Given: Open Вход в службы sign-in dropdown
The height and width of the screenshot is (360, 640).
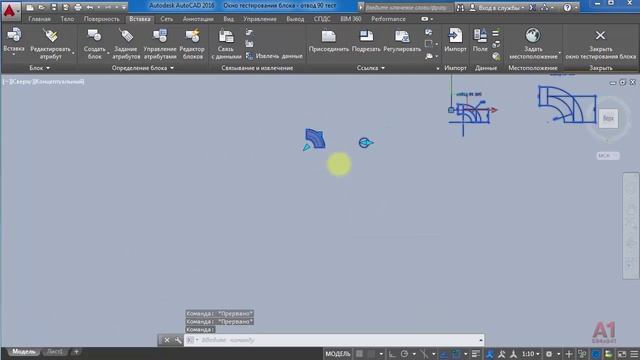Looking at the screenshot, I should click(x=497, y=8).
